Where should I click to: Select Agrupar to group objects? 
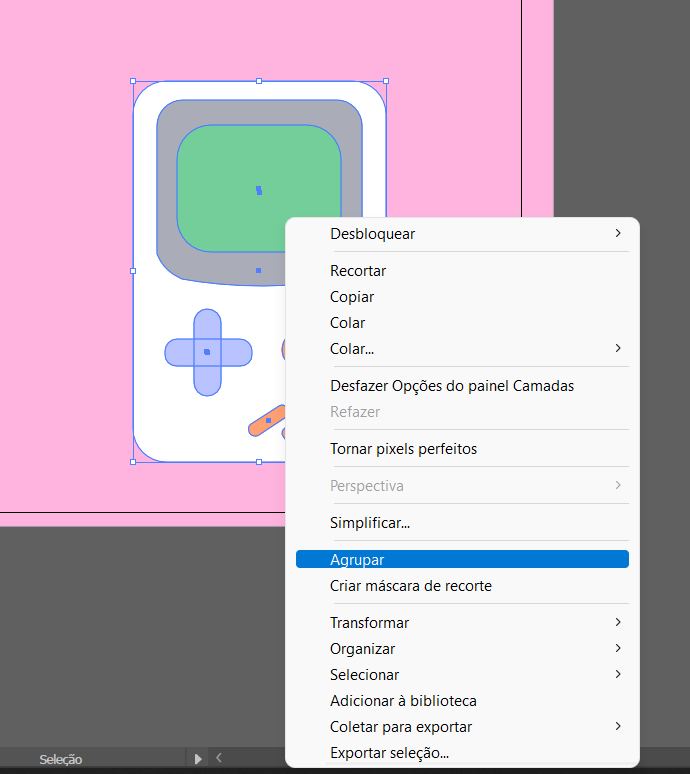pos(462,559)
